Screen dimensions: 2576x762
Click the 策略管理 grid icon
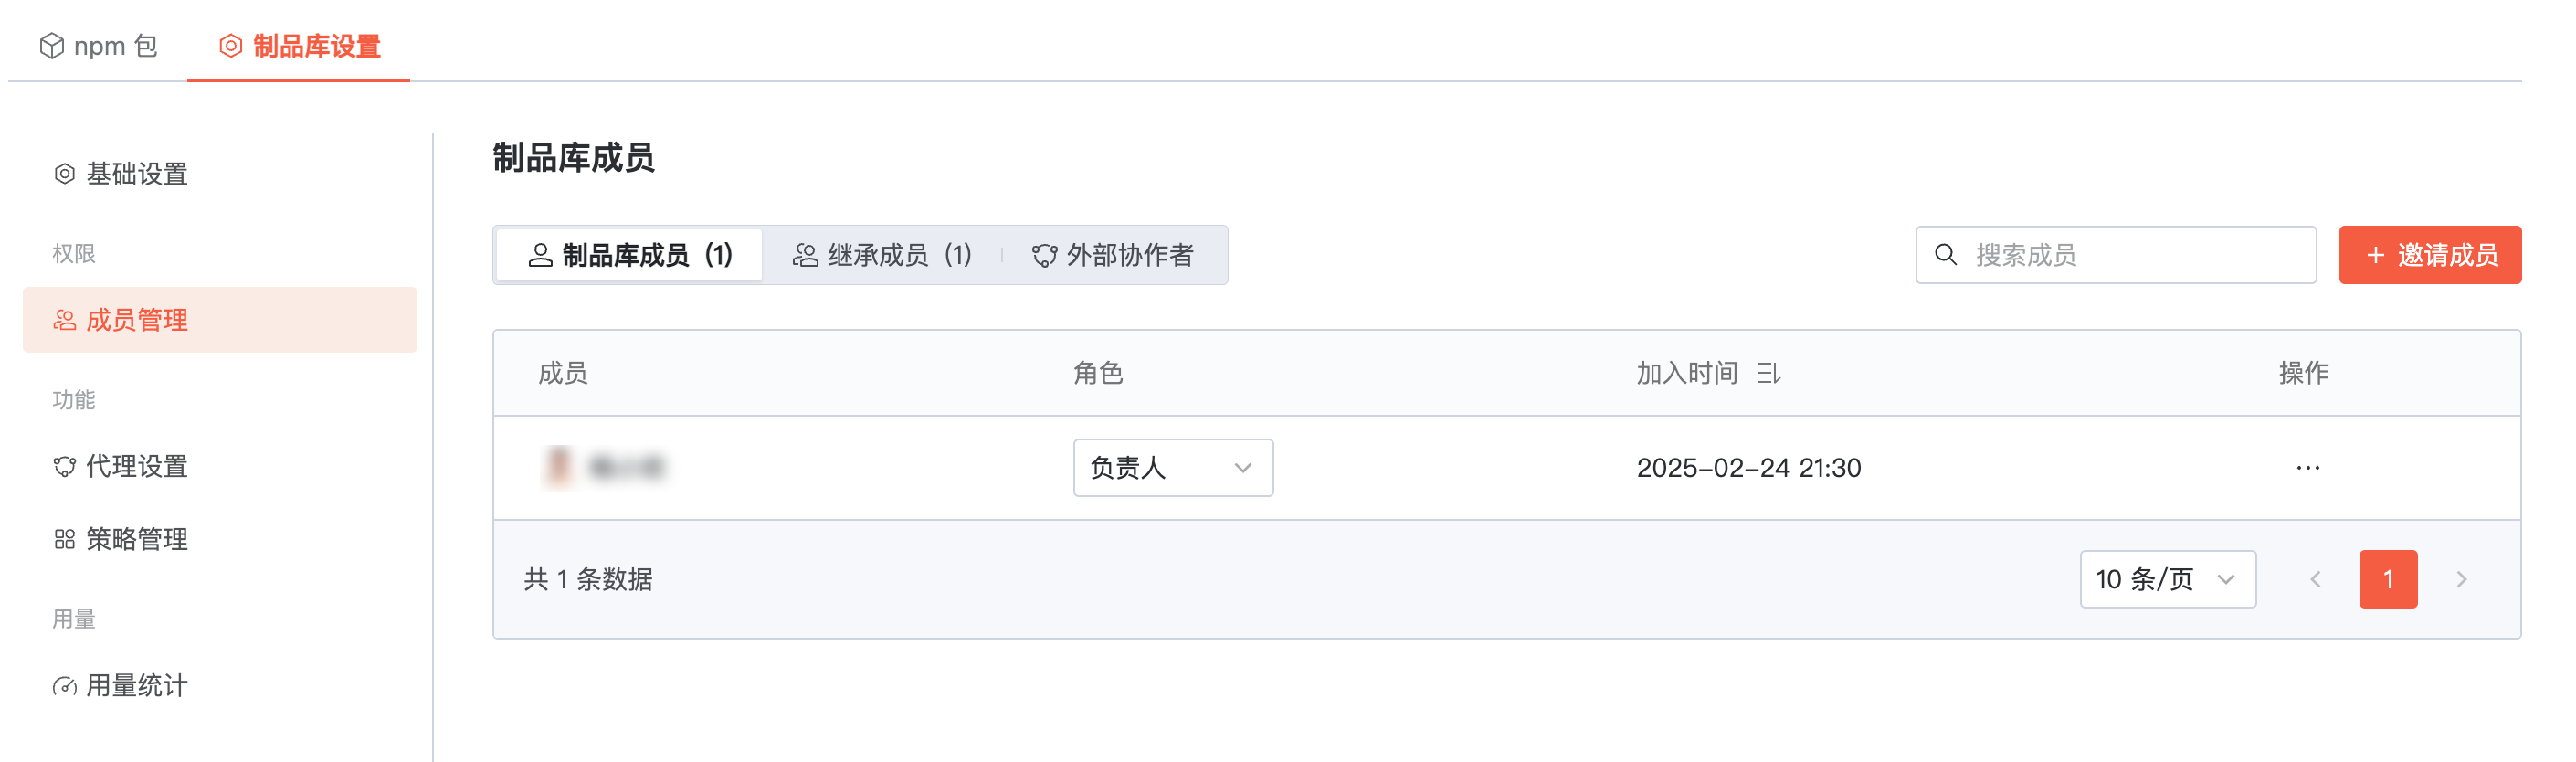pos(64,540)
